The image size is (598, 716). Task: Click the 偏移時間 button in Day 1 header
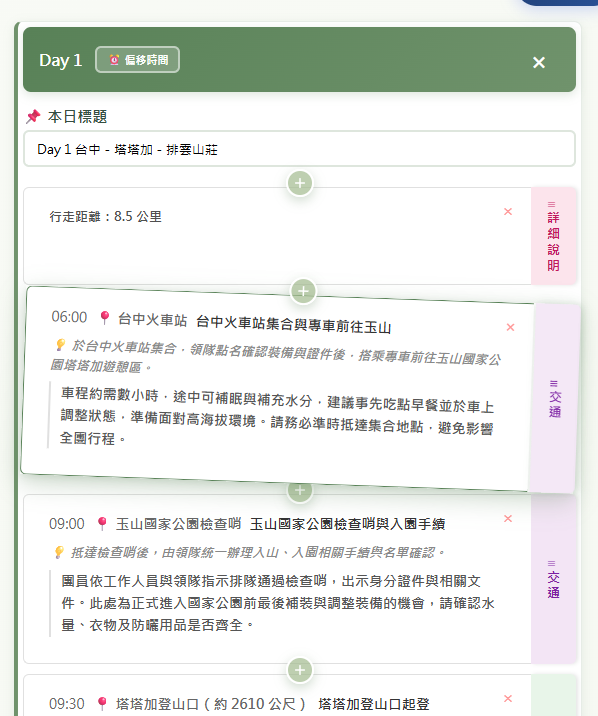[x=137, y=60]
